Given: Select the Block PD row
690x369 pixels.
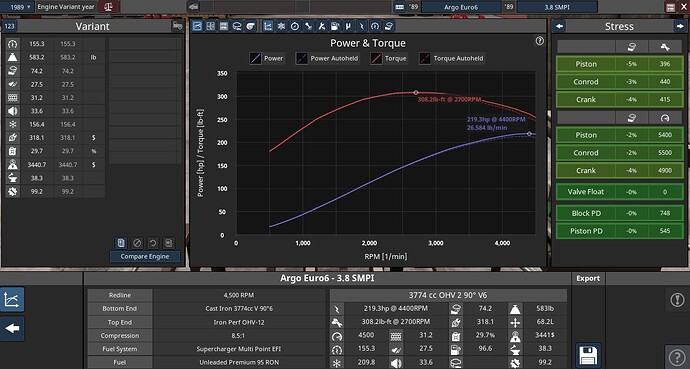Looking at the screenshot, I should (x=620, y=213).
